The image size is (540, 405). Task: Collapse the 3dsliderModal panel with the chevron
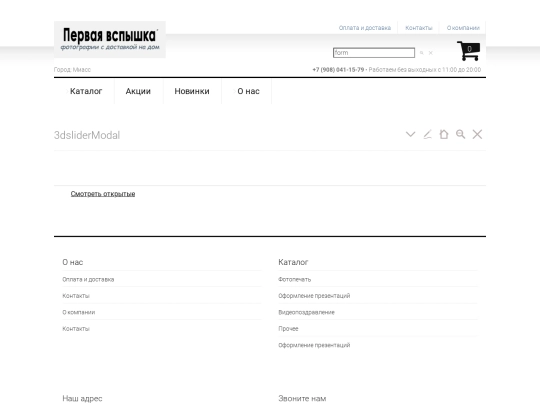(x=411, y=134)
